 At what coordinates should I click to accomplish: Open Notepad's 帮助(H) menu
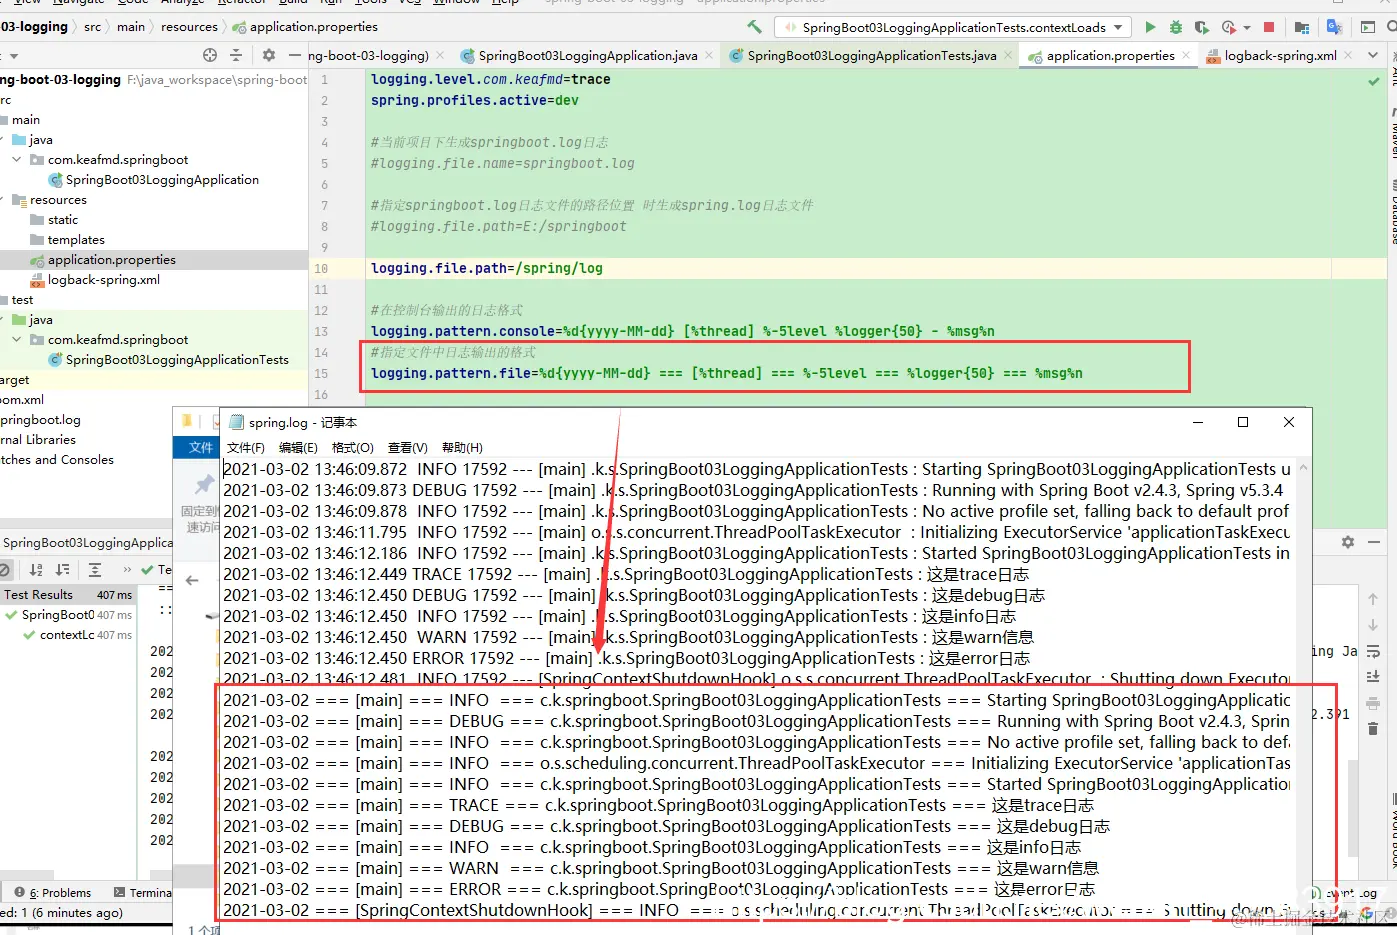click(462, 447)
